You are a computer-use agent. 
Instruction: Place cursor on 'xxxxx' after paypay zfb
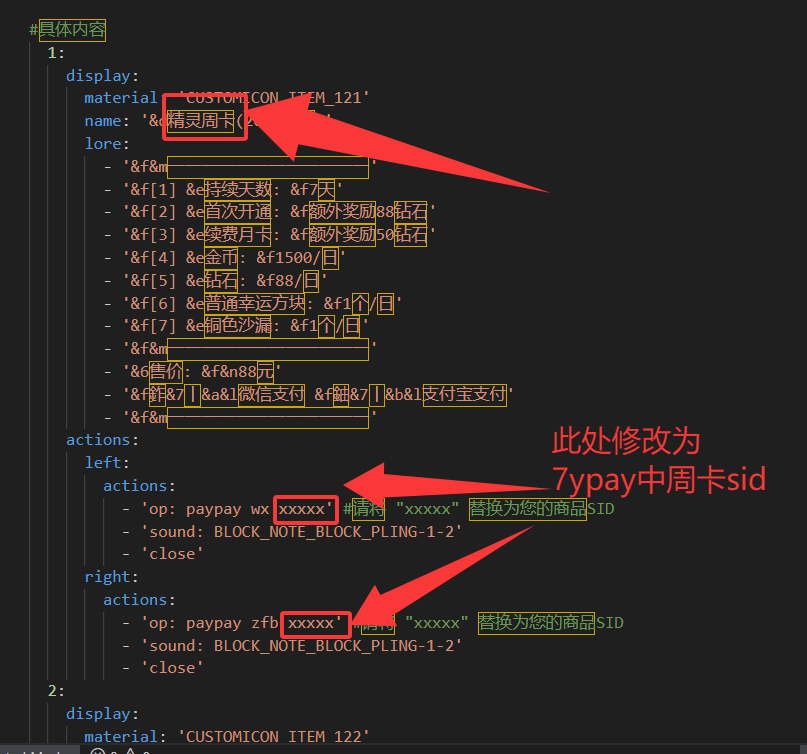[x=315, y=623]
